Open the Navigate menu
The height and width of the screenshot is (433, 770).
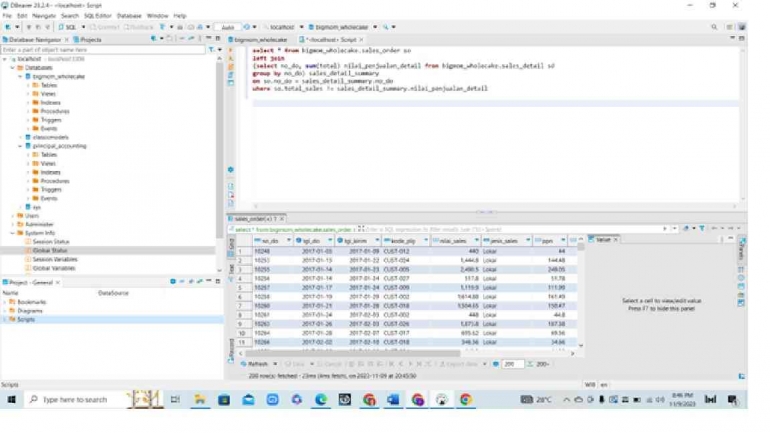pos(44,16)
